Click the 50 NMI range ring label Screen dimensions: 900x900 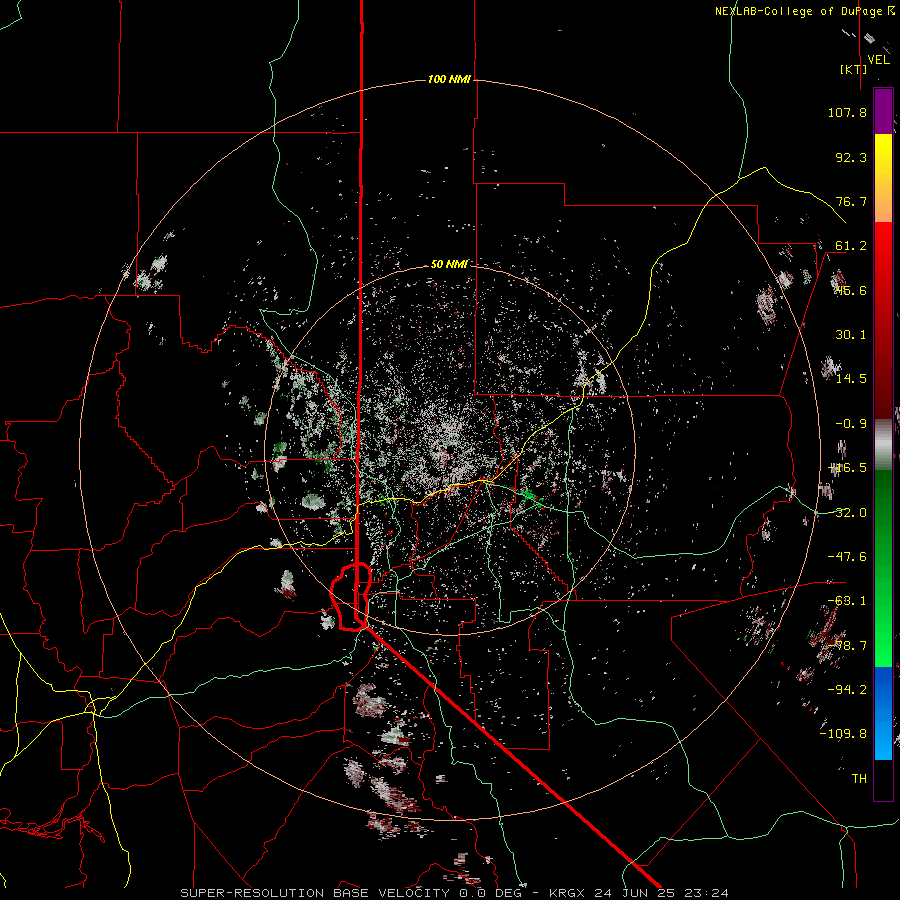[449, 264]
